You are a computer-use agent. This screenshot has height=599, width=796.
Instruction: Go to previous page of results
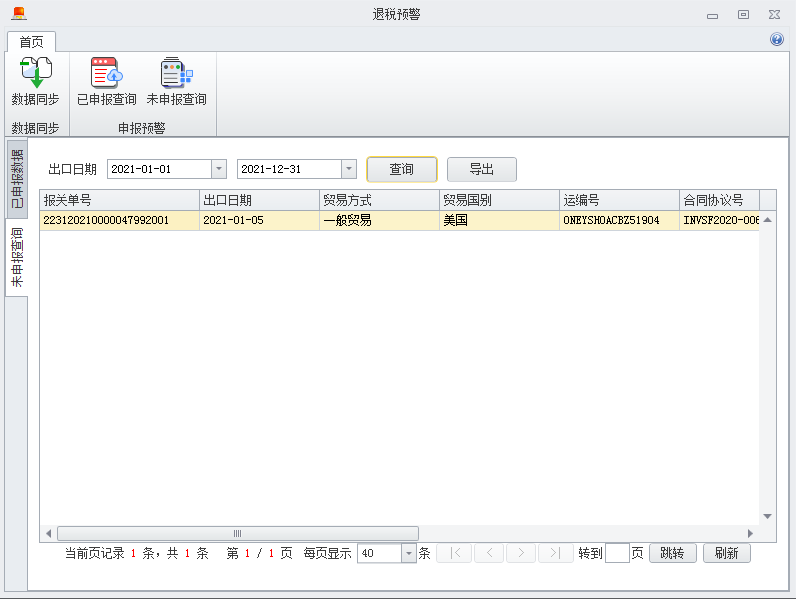[x=489, y=553]
